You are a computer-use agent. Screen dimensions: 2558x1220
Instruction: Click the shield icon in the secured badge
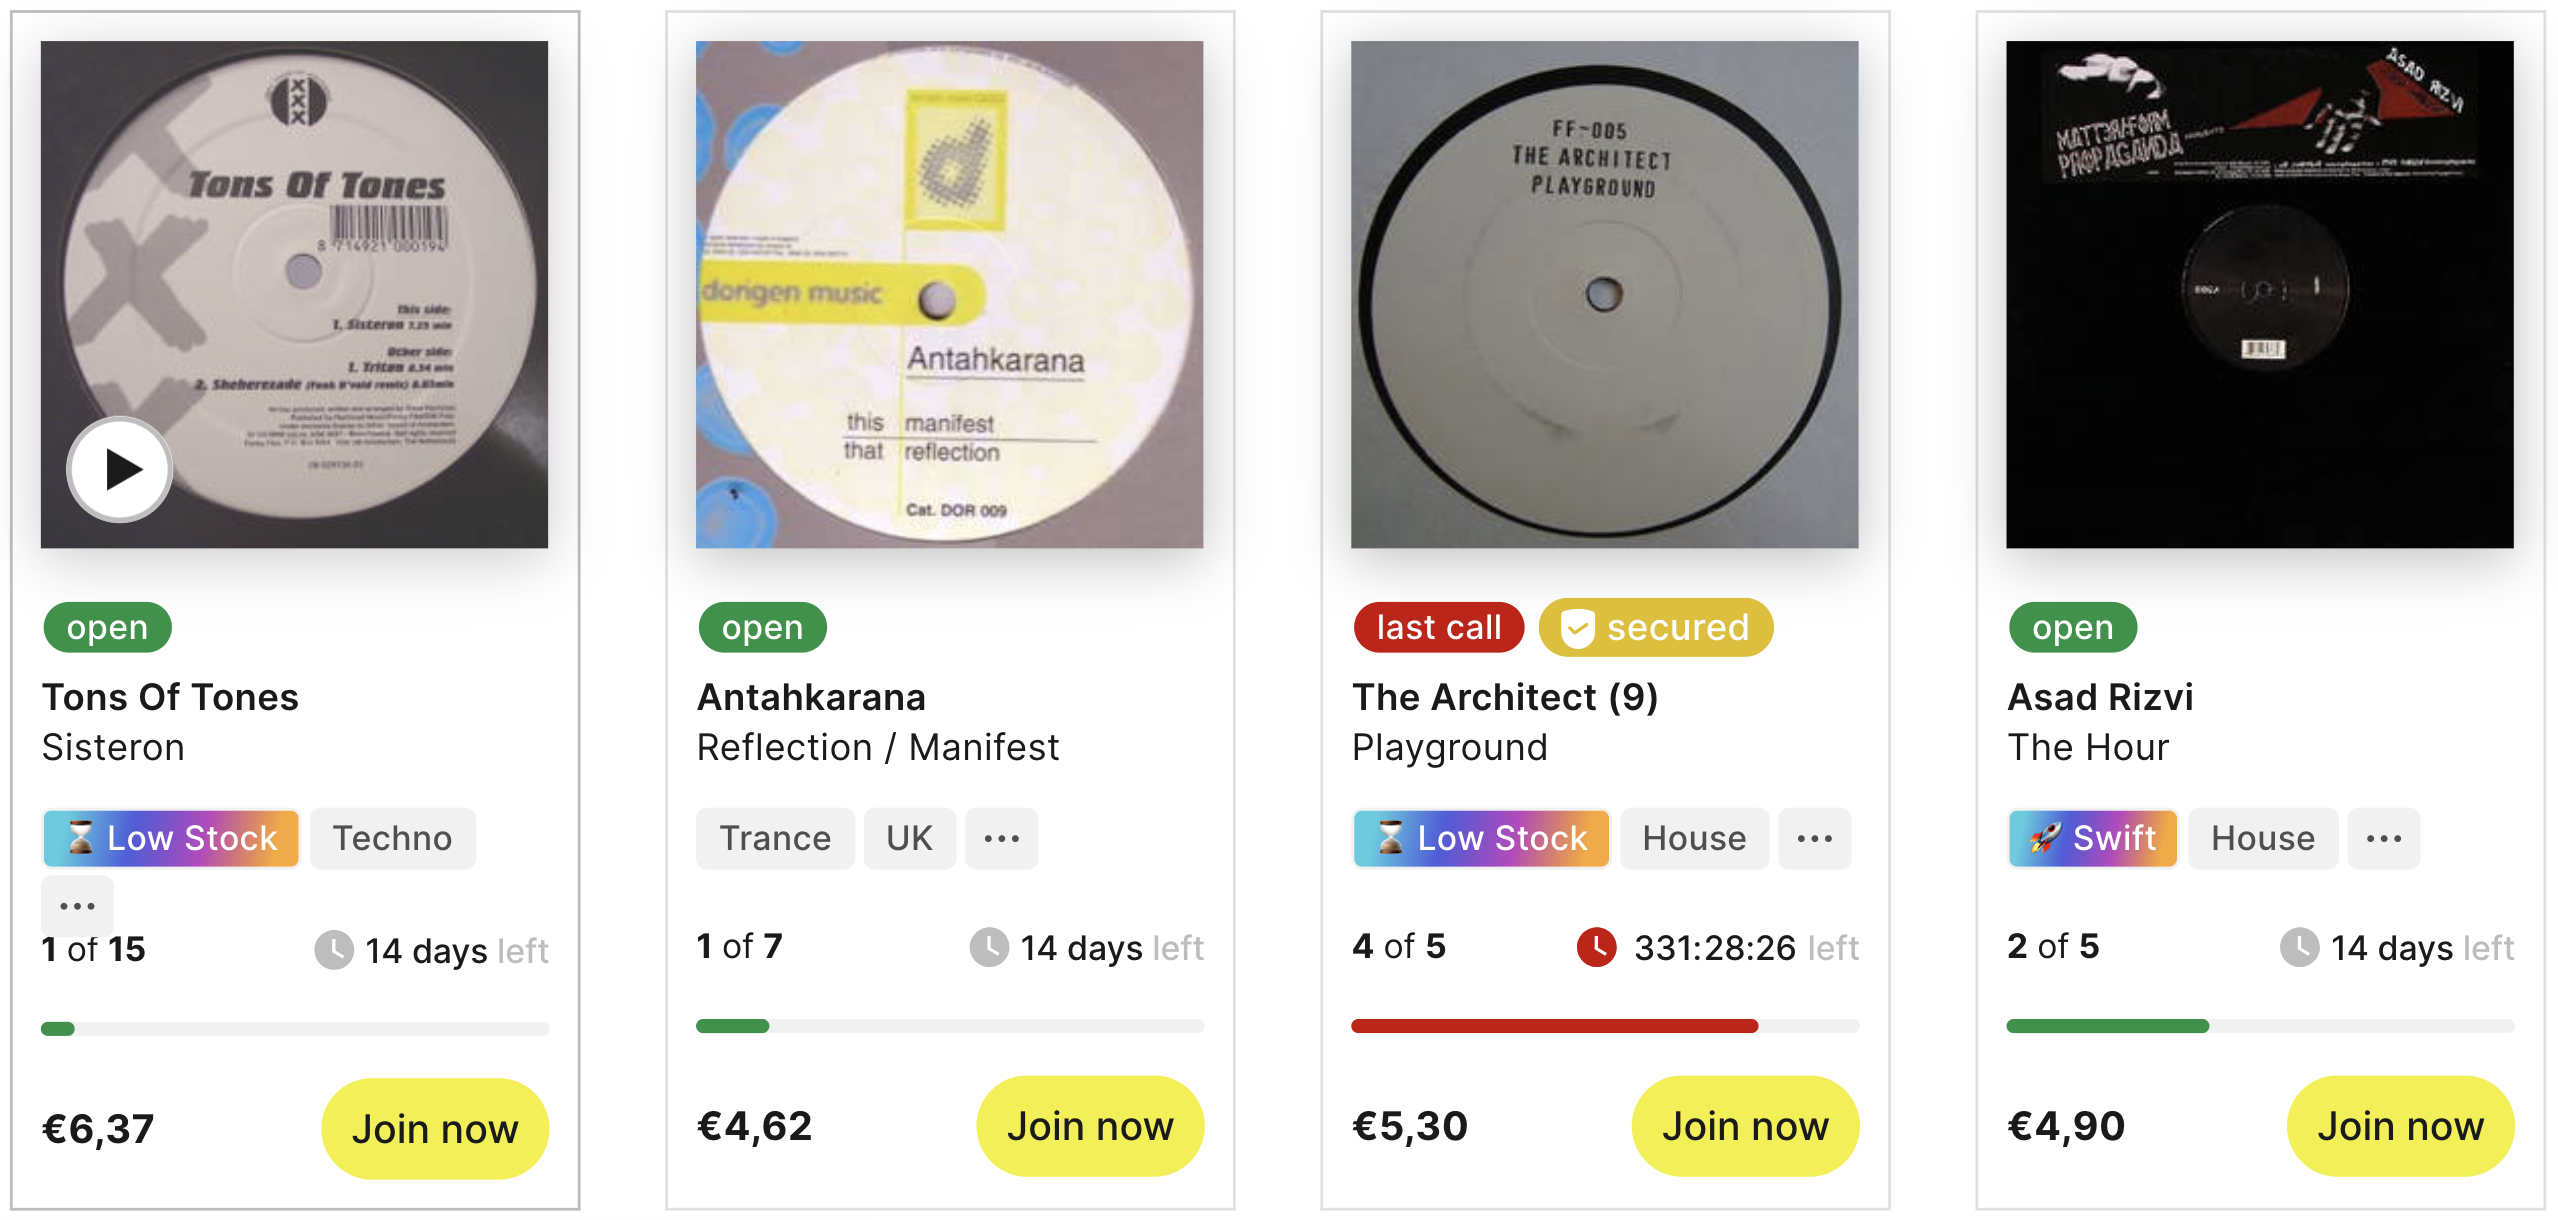pyautogui.click(x=1577, y=628)
